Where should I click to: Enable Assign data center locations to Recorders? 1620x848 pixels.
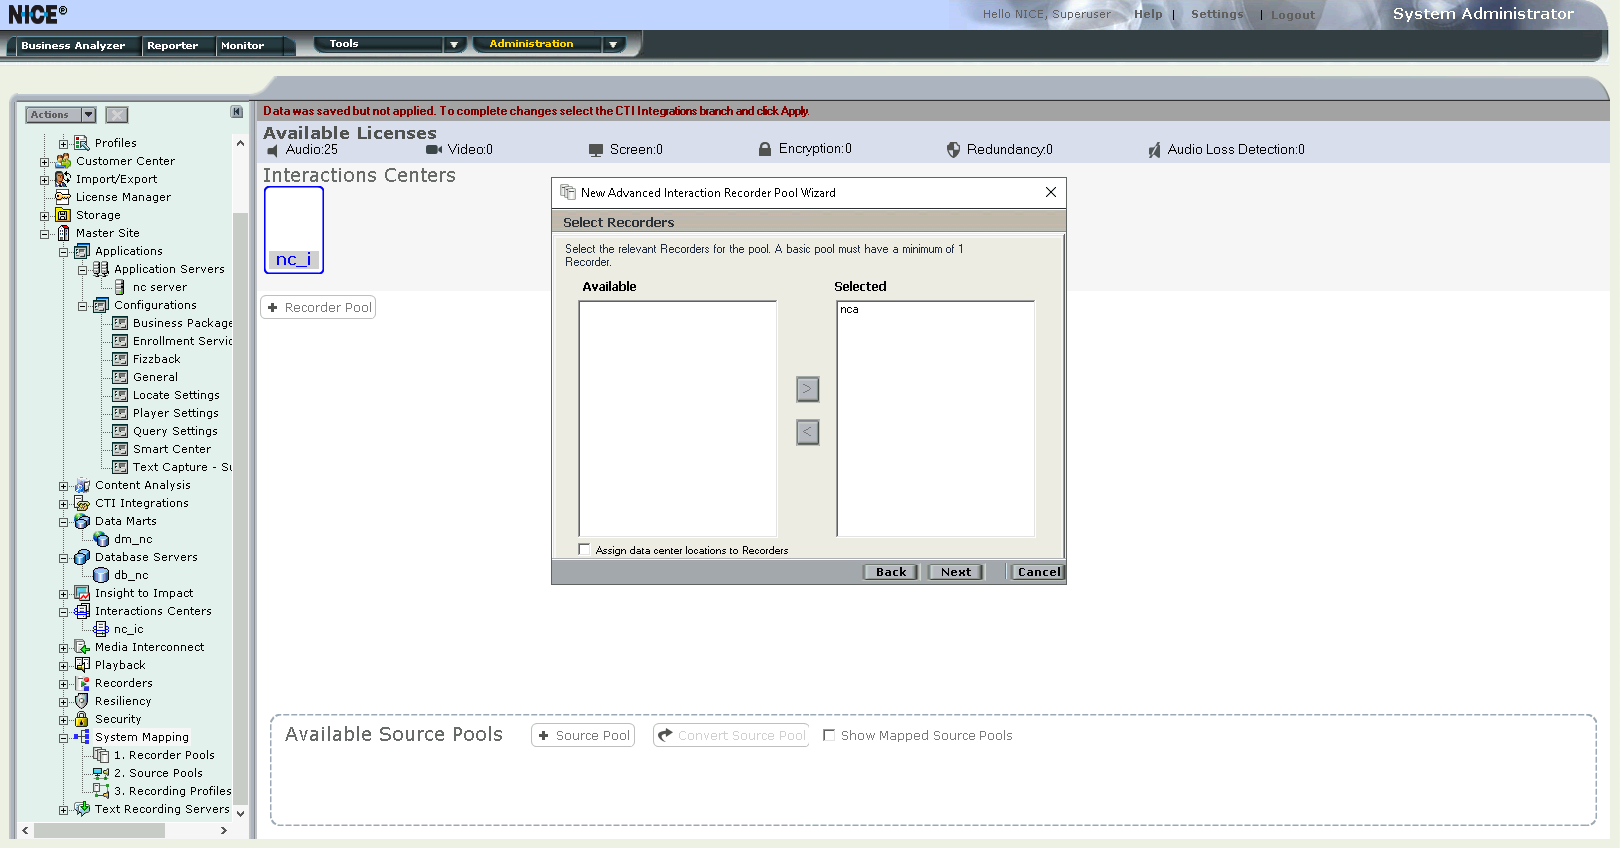584,549
